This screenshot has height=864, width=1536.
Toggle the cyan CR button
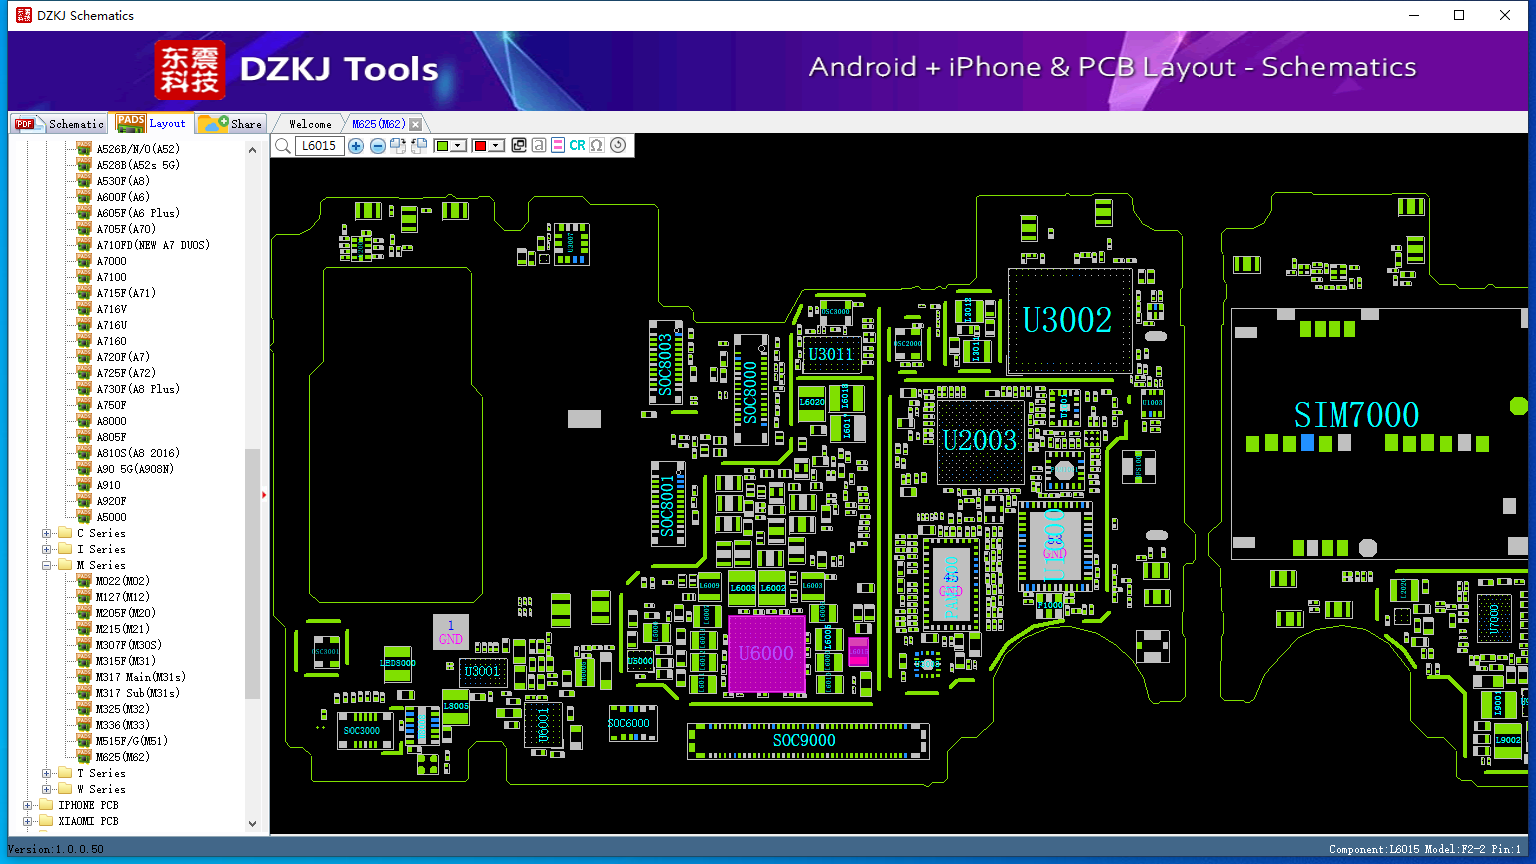(577, 146)
